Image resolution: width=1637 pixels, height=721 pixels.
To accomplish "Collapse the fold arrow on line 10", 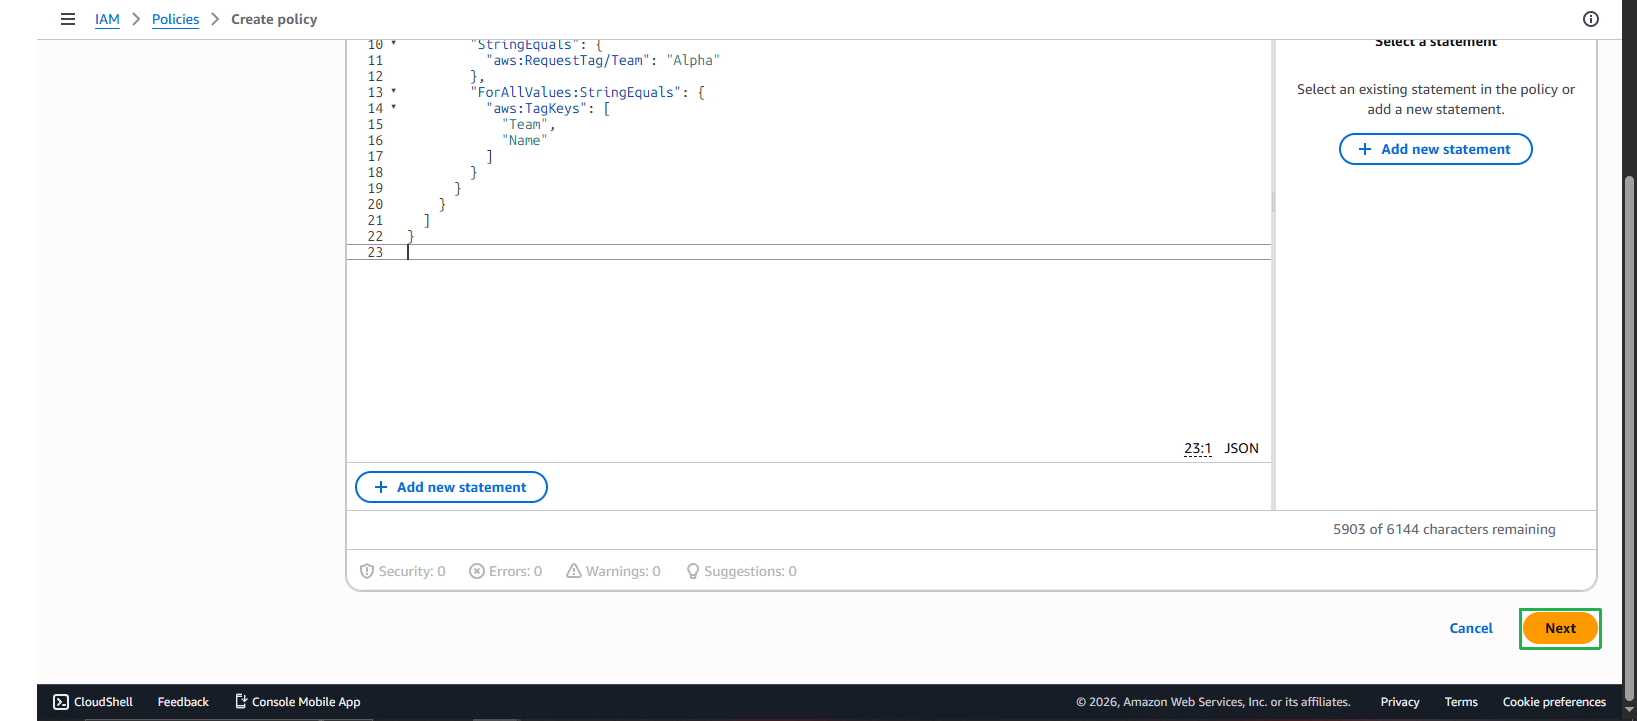I will [x=394, y=43].
